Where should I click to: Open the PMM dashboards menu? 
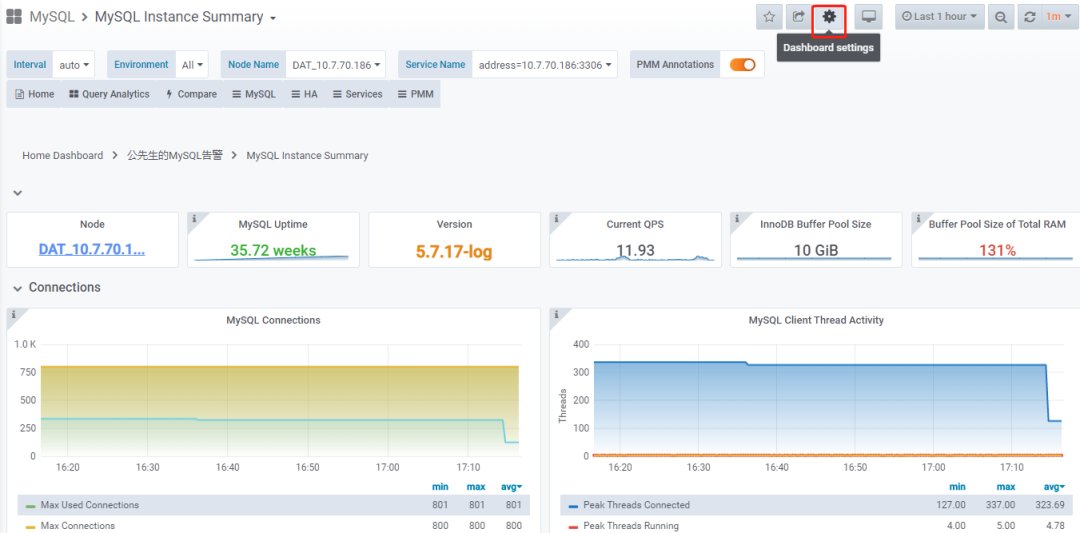[x=415, y=94]
